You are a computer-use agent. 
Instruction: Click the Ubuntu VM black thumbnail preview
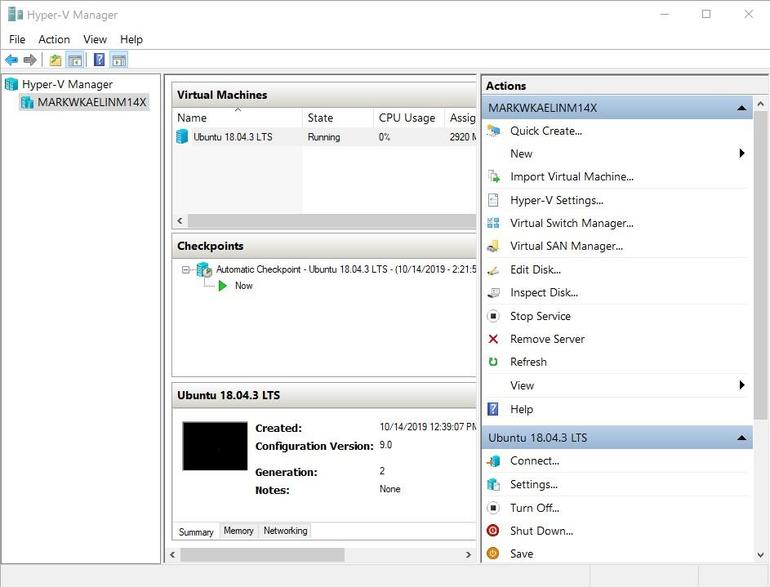pos(215,446)
